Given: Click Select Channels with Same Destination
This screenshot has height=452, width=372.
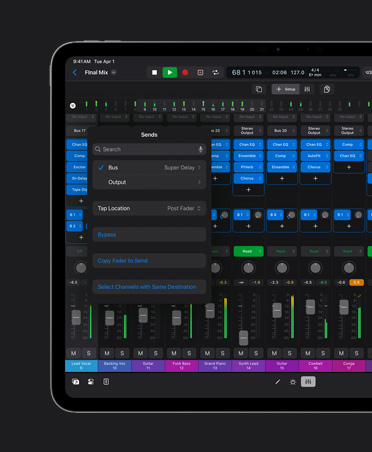Looking at the screenshot, I should 149,287.
